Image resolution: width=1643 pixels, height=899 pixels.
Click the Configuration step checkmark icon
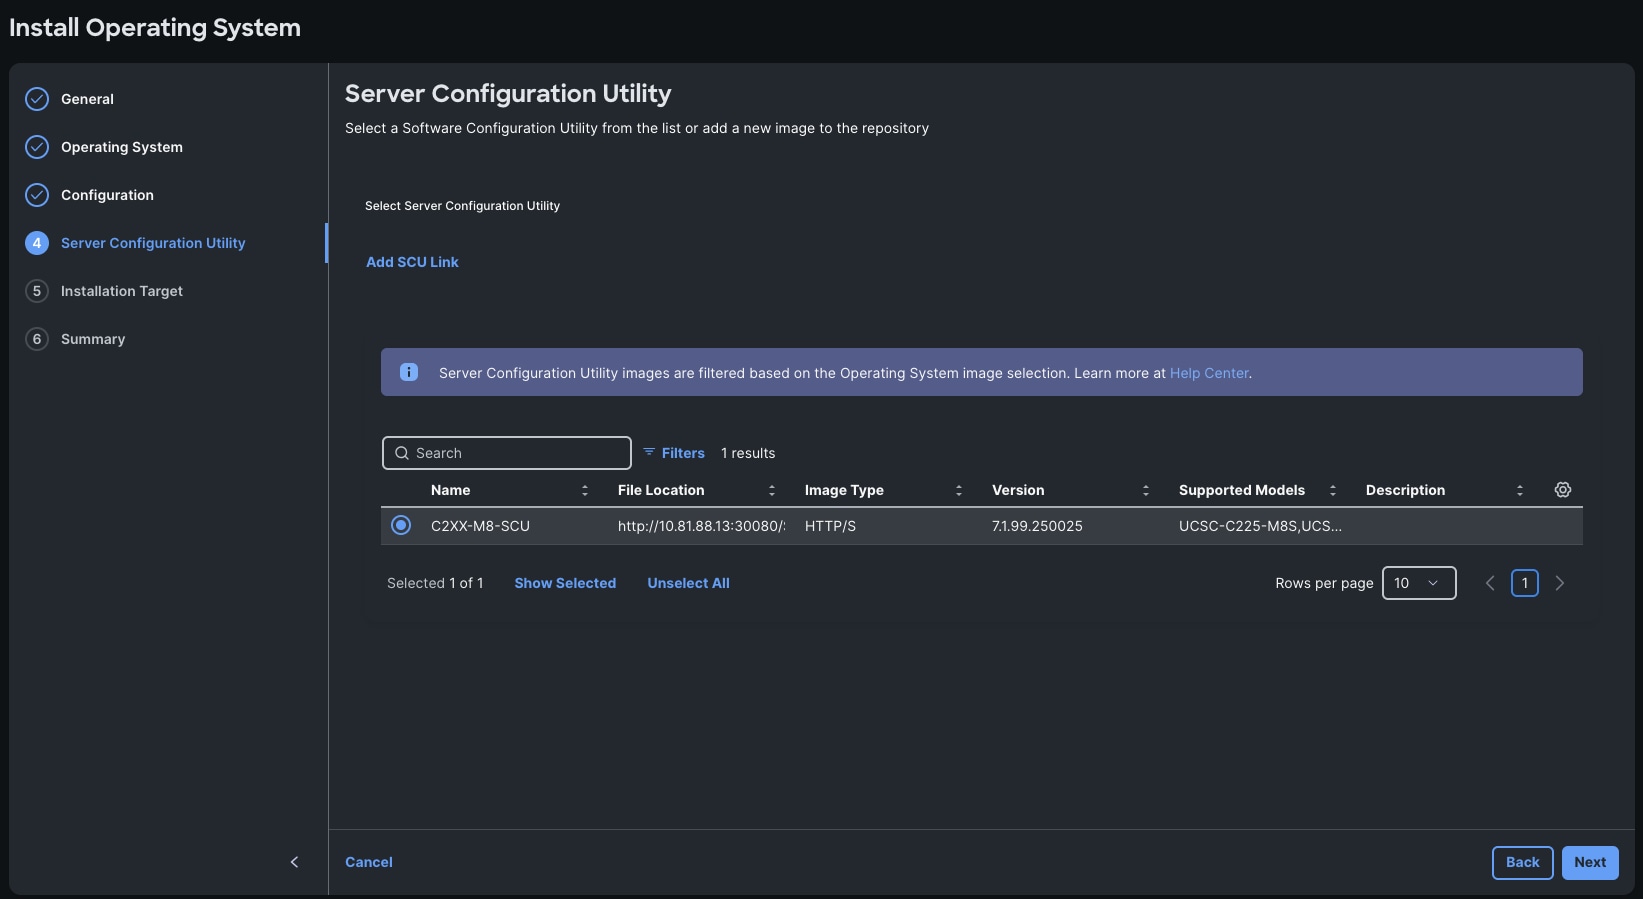point(37,195)
